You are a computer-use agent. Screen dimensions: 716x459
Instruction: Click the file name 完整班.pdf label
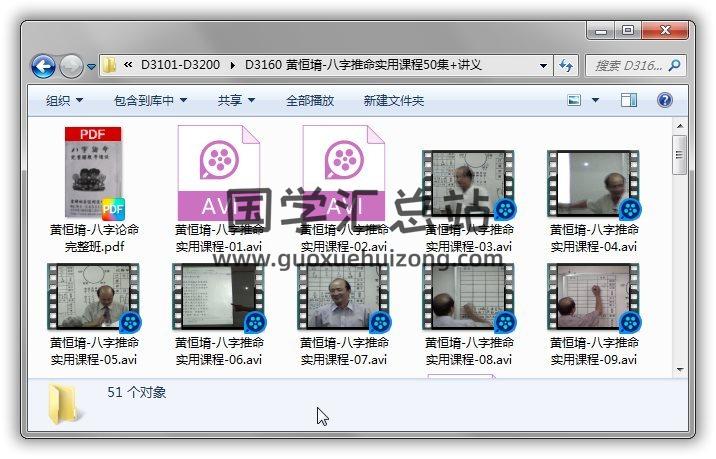95,247
